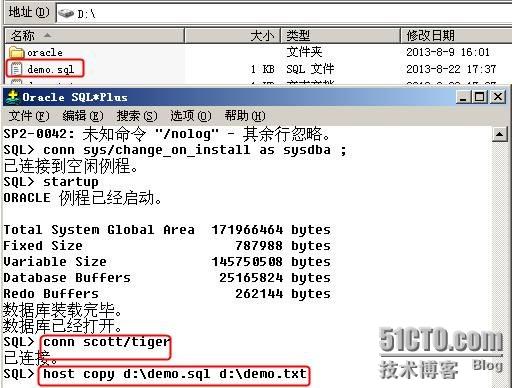Click the 'SQL> startup' line

pos(51,182)
